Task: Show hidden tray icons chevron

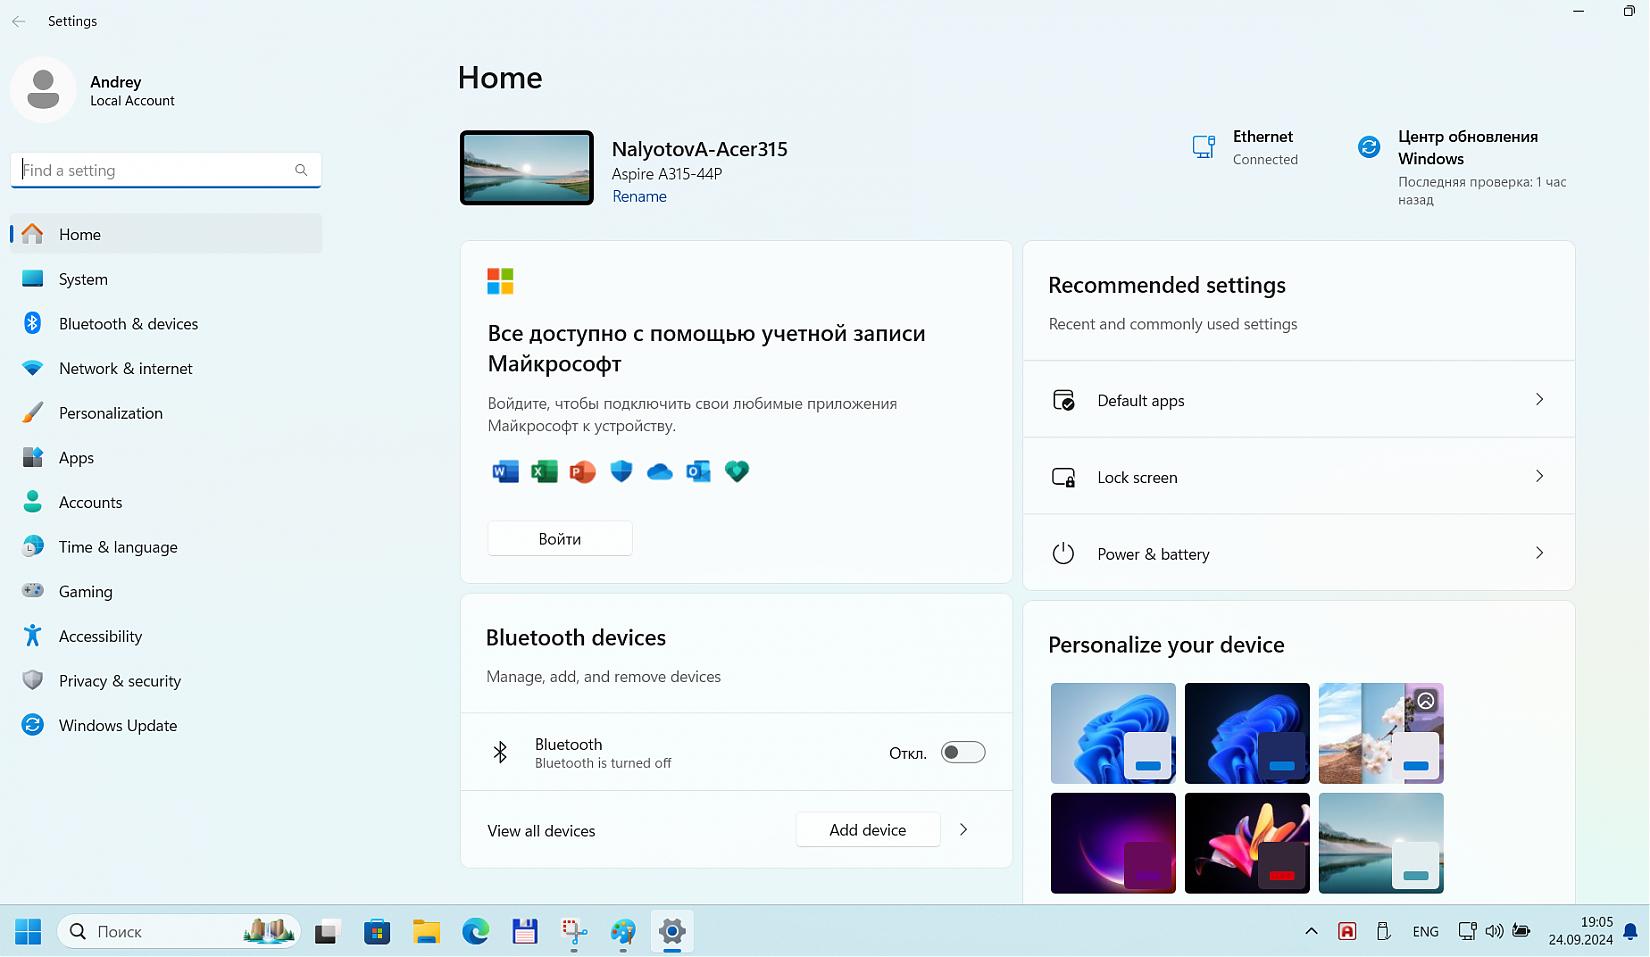Action: [1311, 932]
